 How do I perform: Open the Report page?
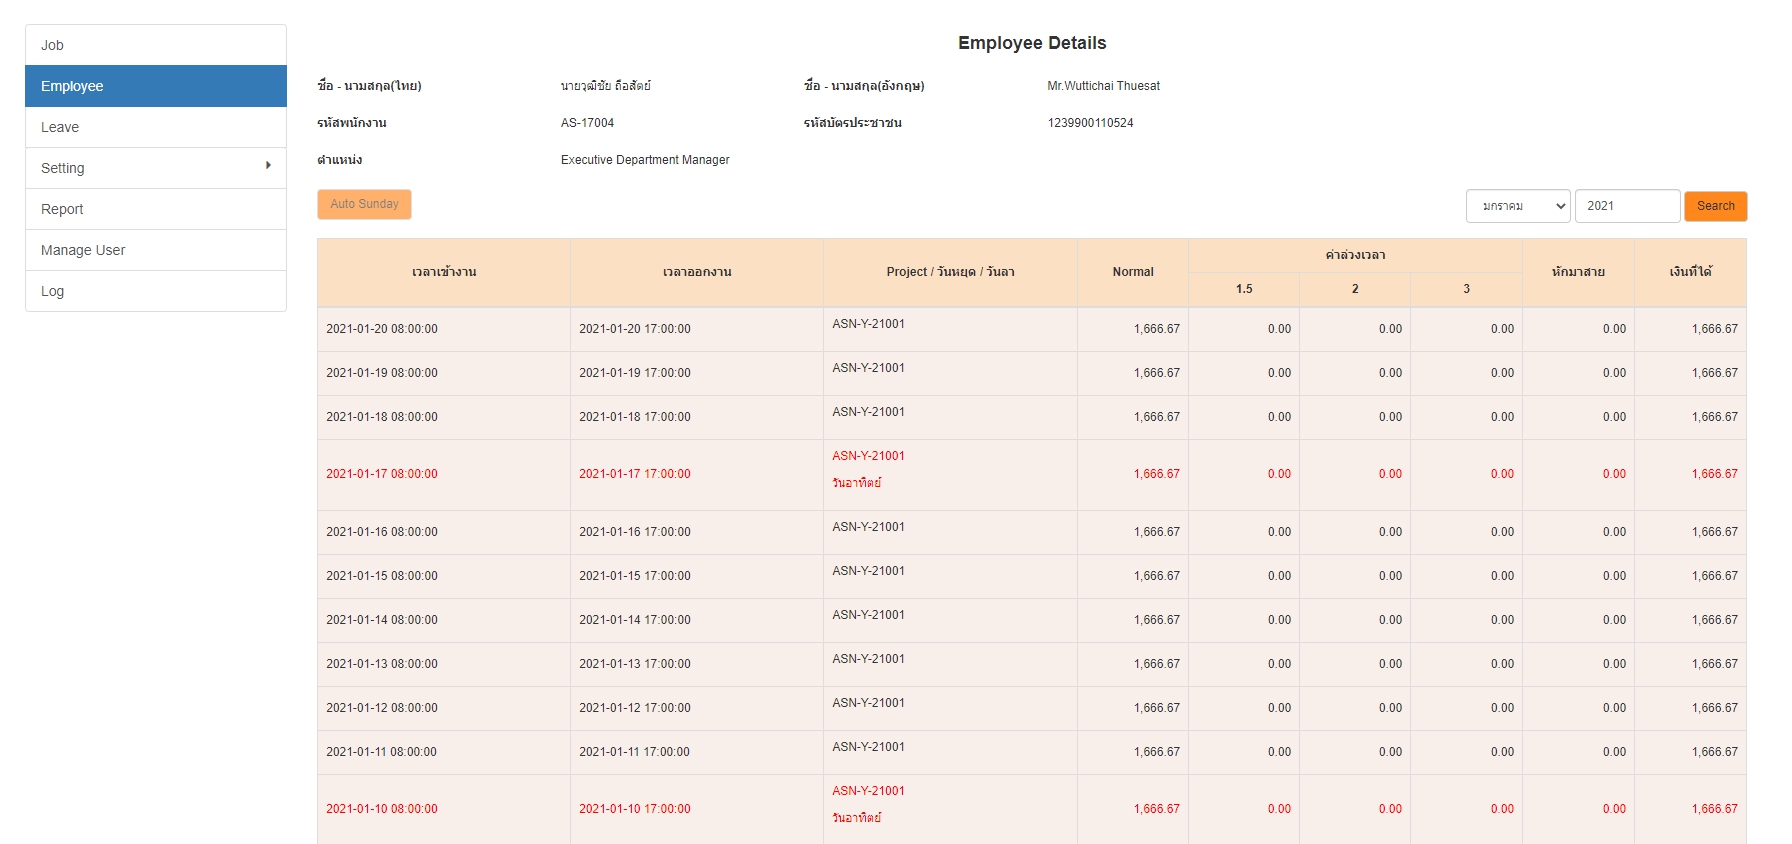coord(156,209)
